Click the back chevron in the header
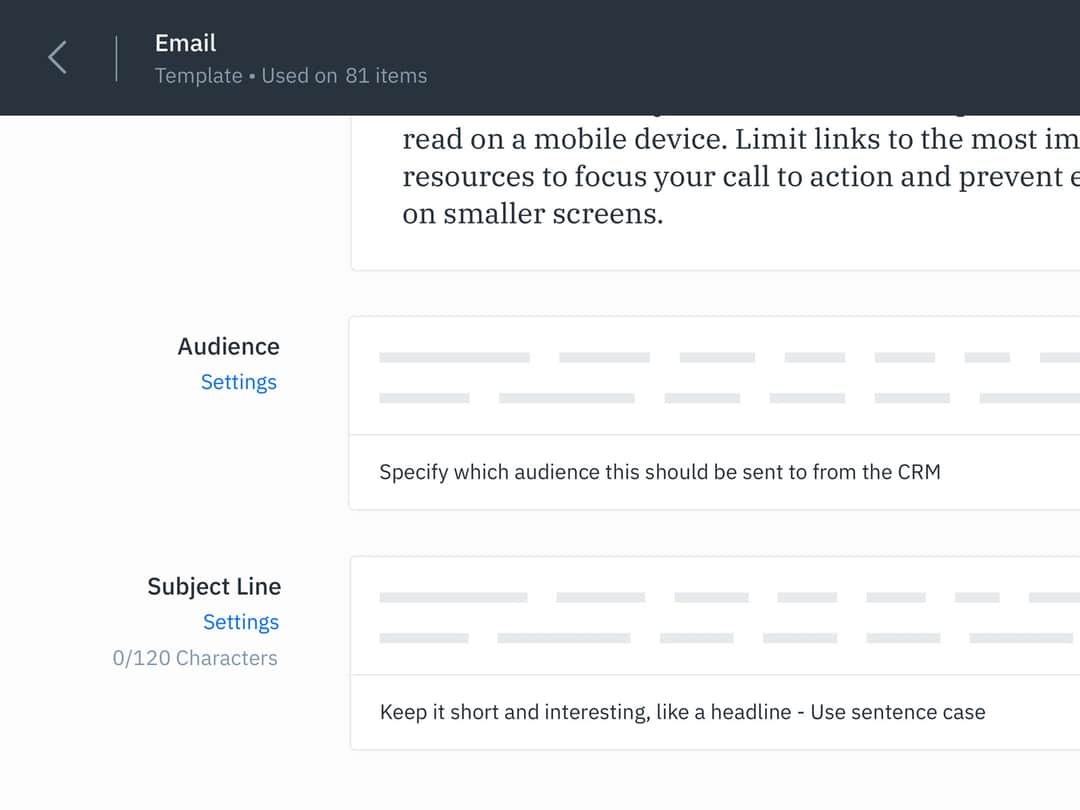The width and height of the screenshot is (1080, 810). tap(56, 57)
